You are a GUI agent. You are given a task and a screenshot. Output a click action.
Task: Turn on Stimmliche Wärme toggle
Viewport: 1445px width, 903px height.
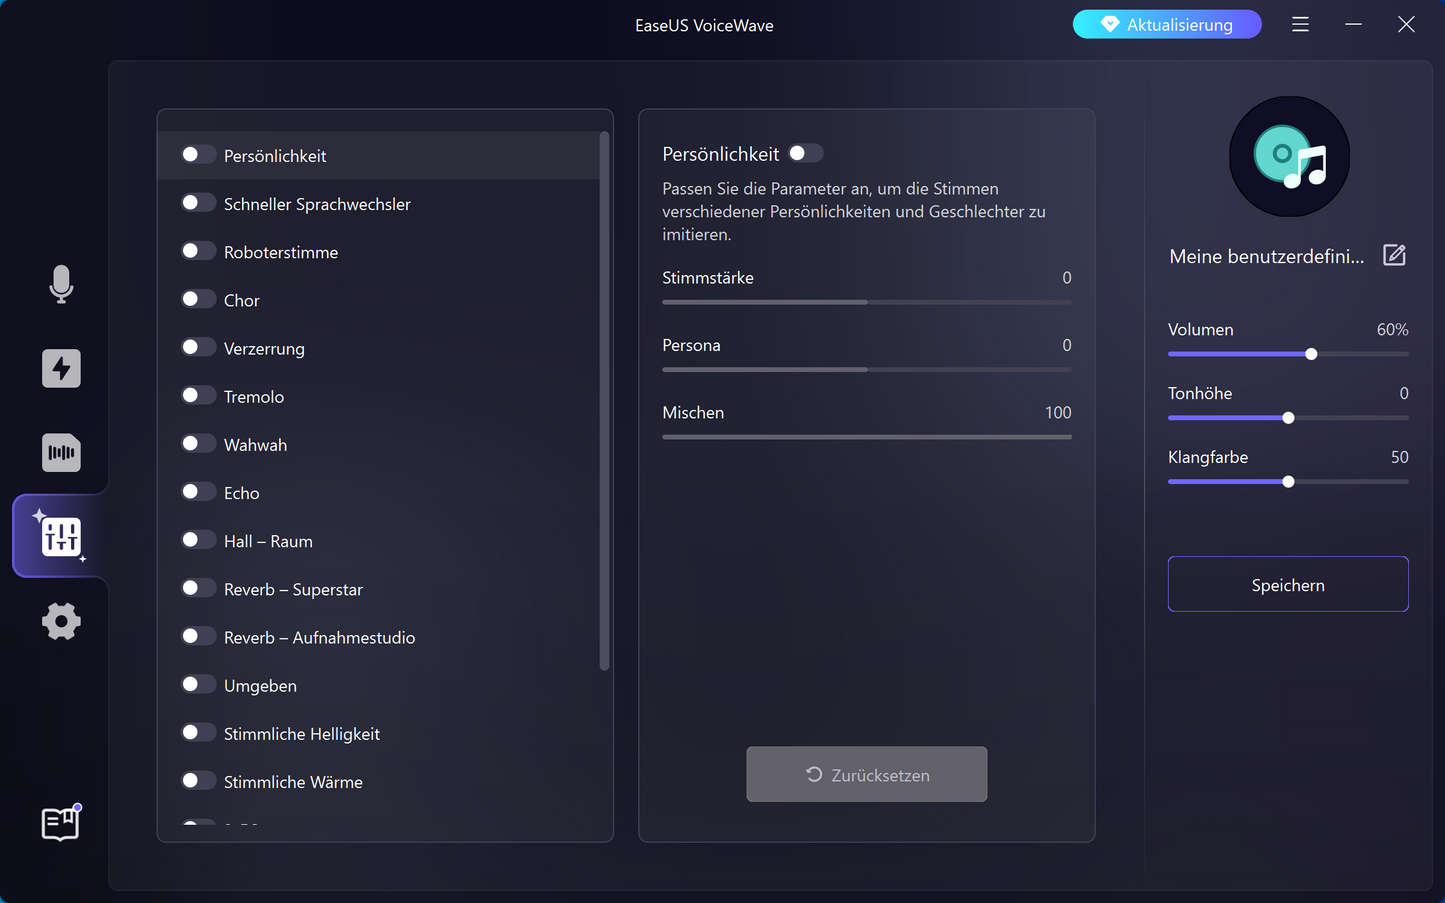(x=198, y=780)
